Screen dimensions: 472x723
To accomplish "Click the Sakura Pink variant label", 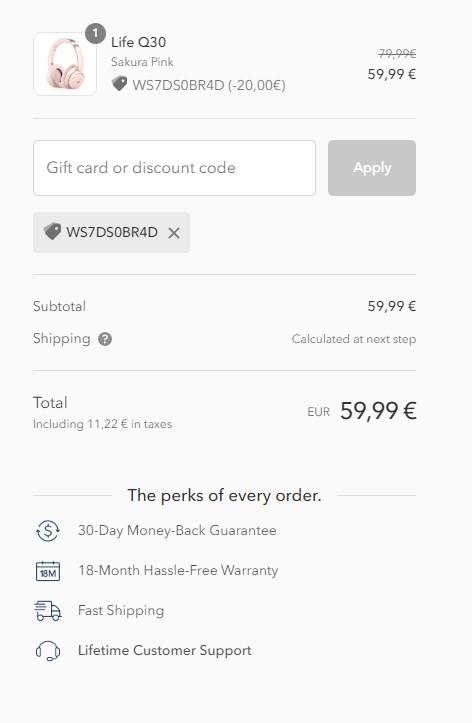I will (x=142, y=62).
